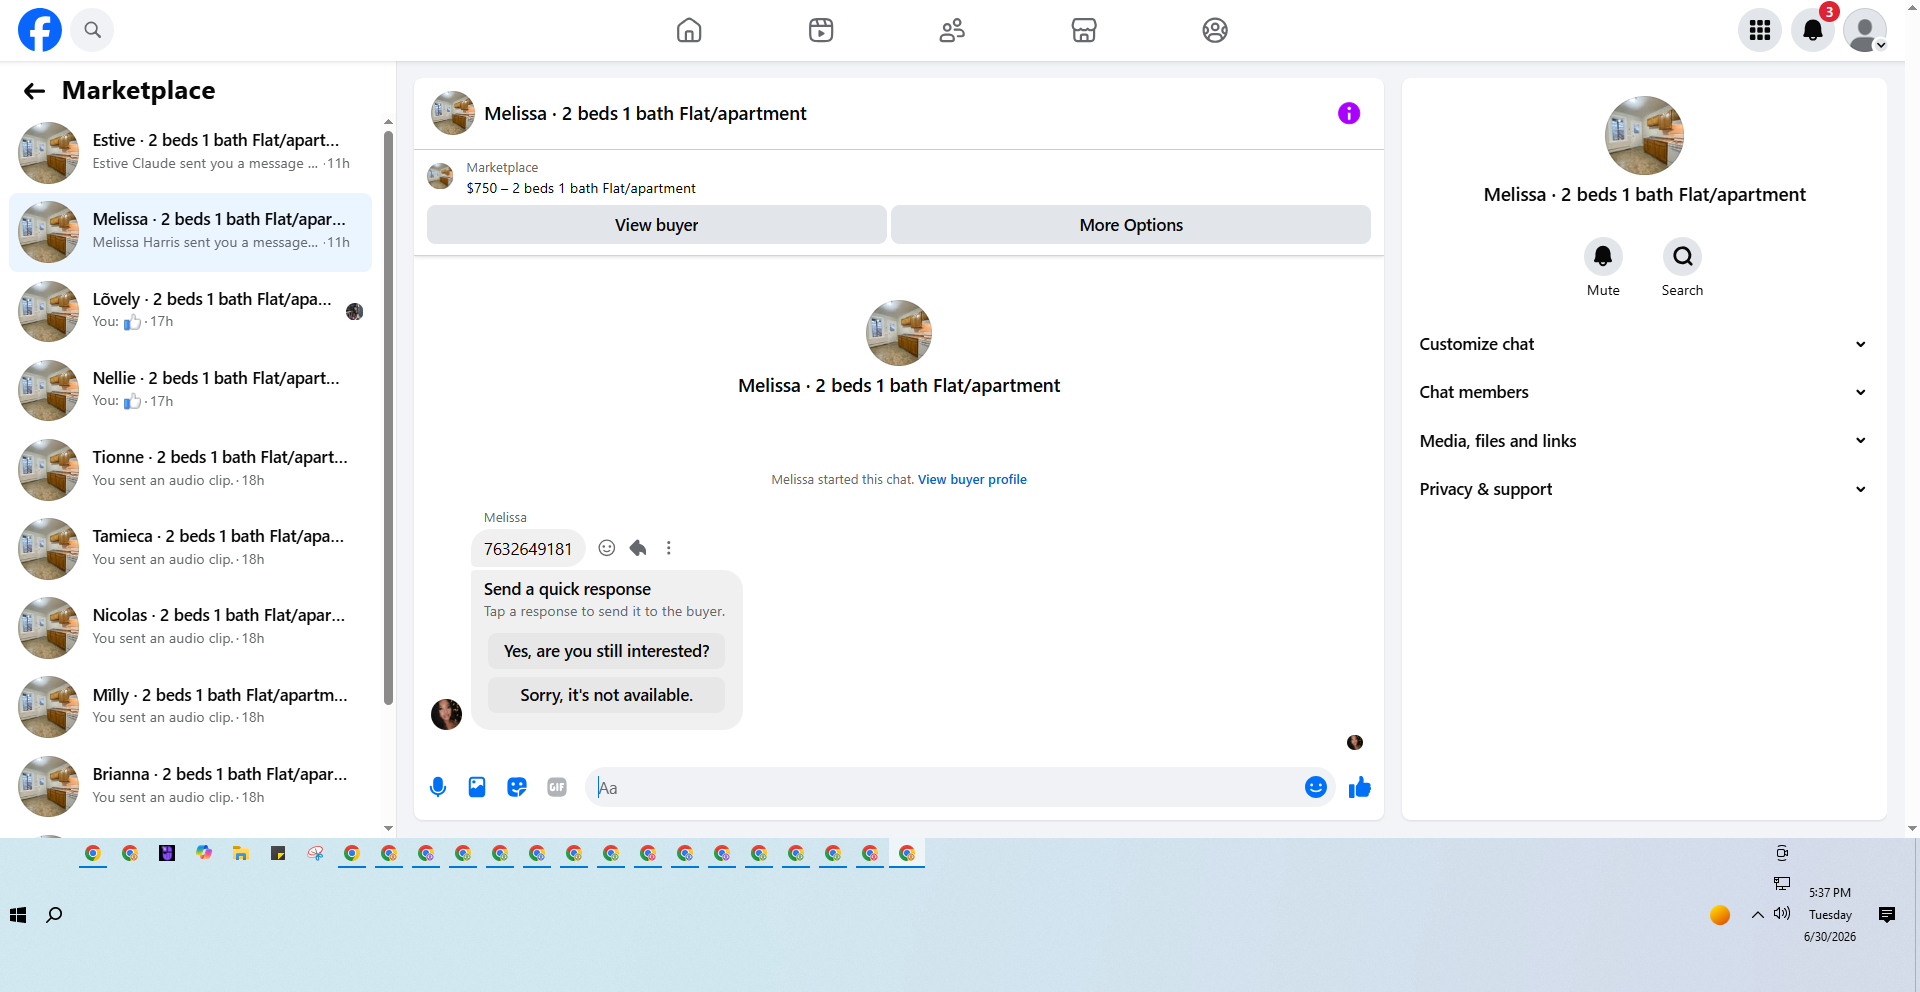Open the GIF picker
This screenshot has width=1920, height=992.
(557, 788)
